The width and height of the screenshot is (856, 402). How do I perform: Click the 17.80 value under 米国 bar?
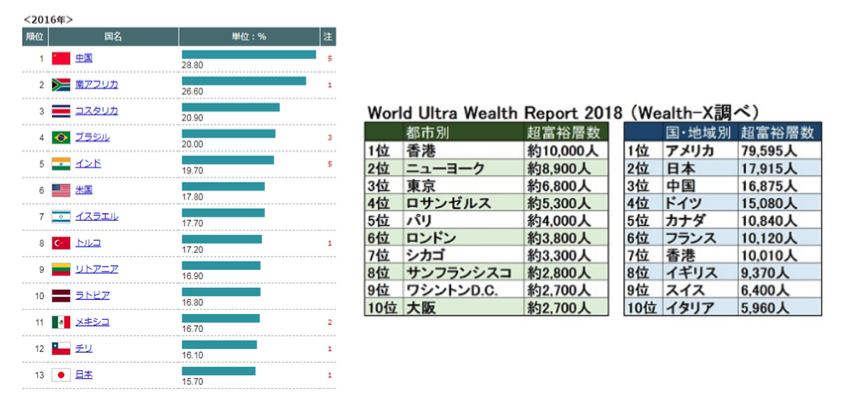click(x=192, y=197)
